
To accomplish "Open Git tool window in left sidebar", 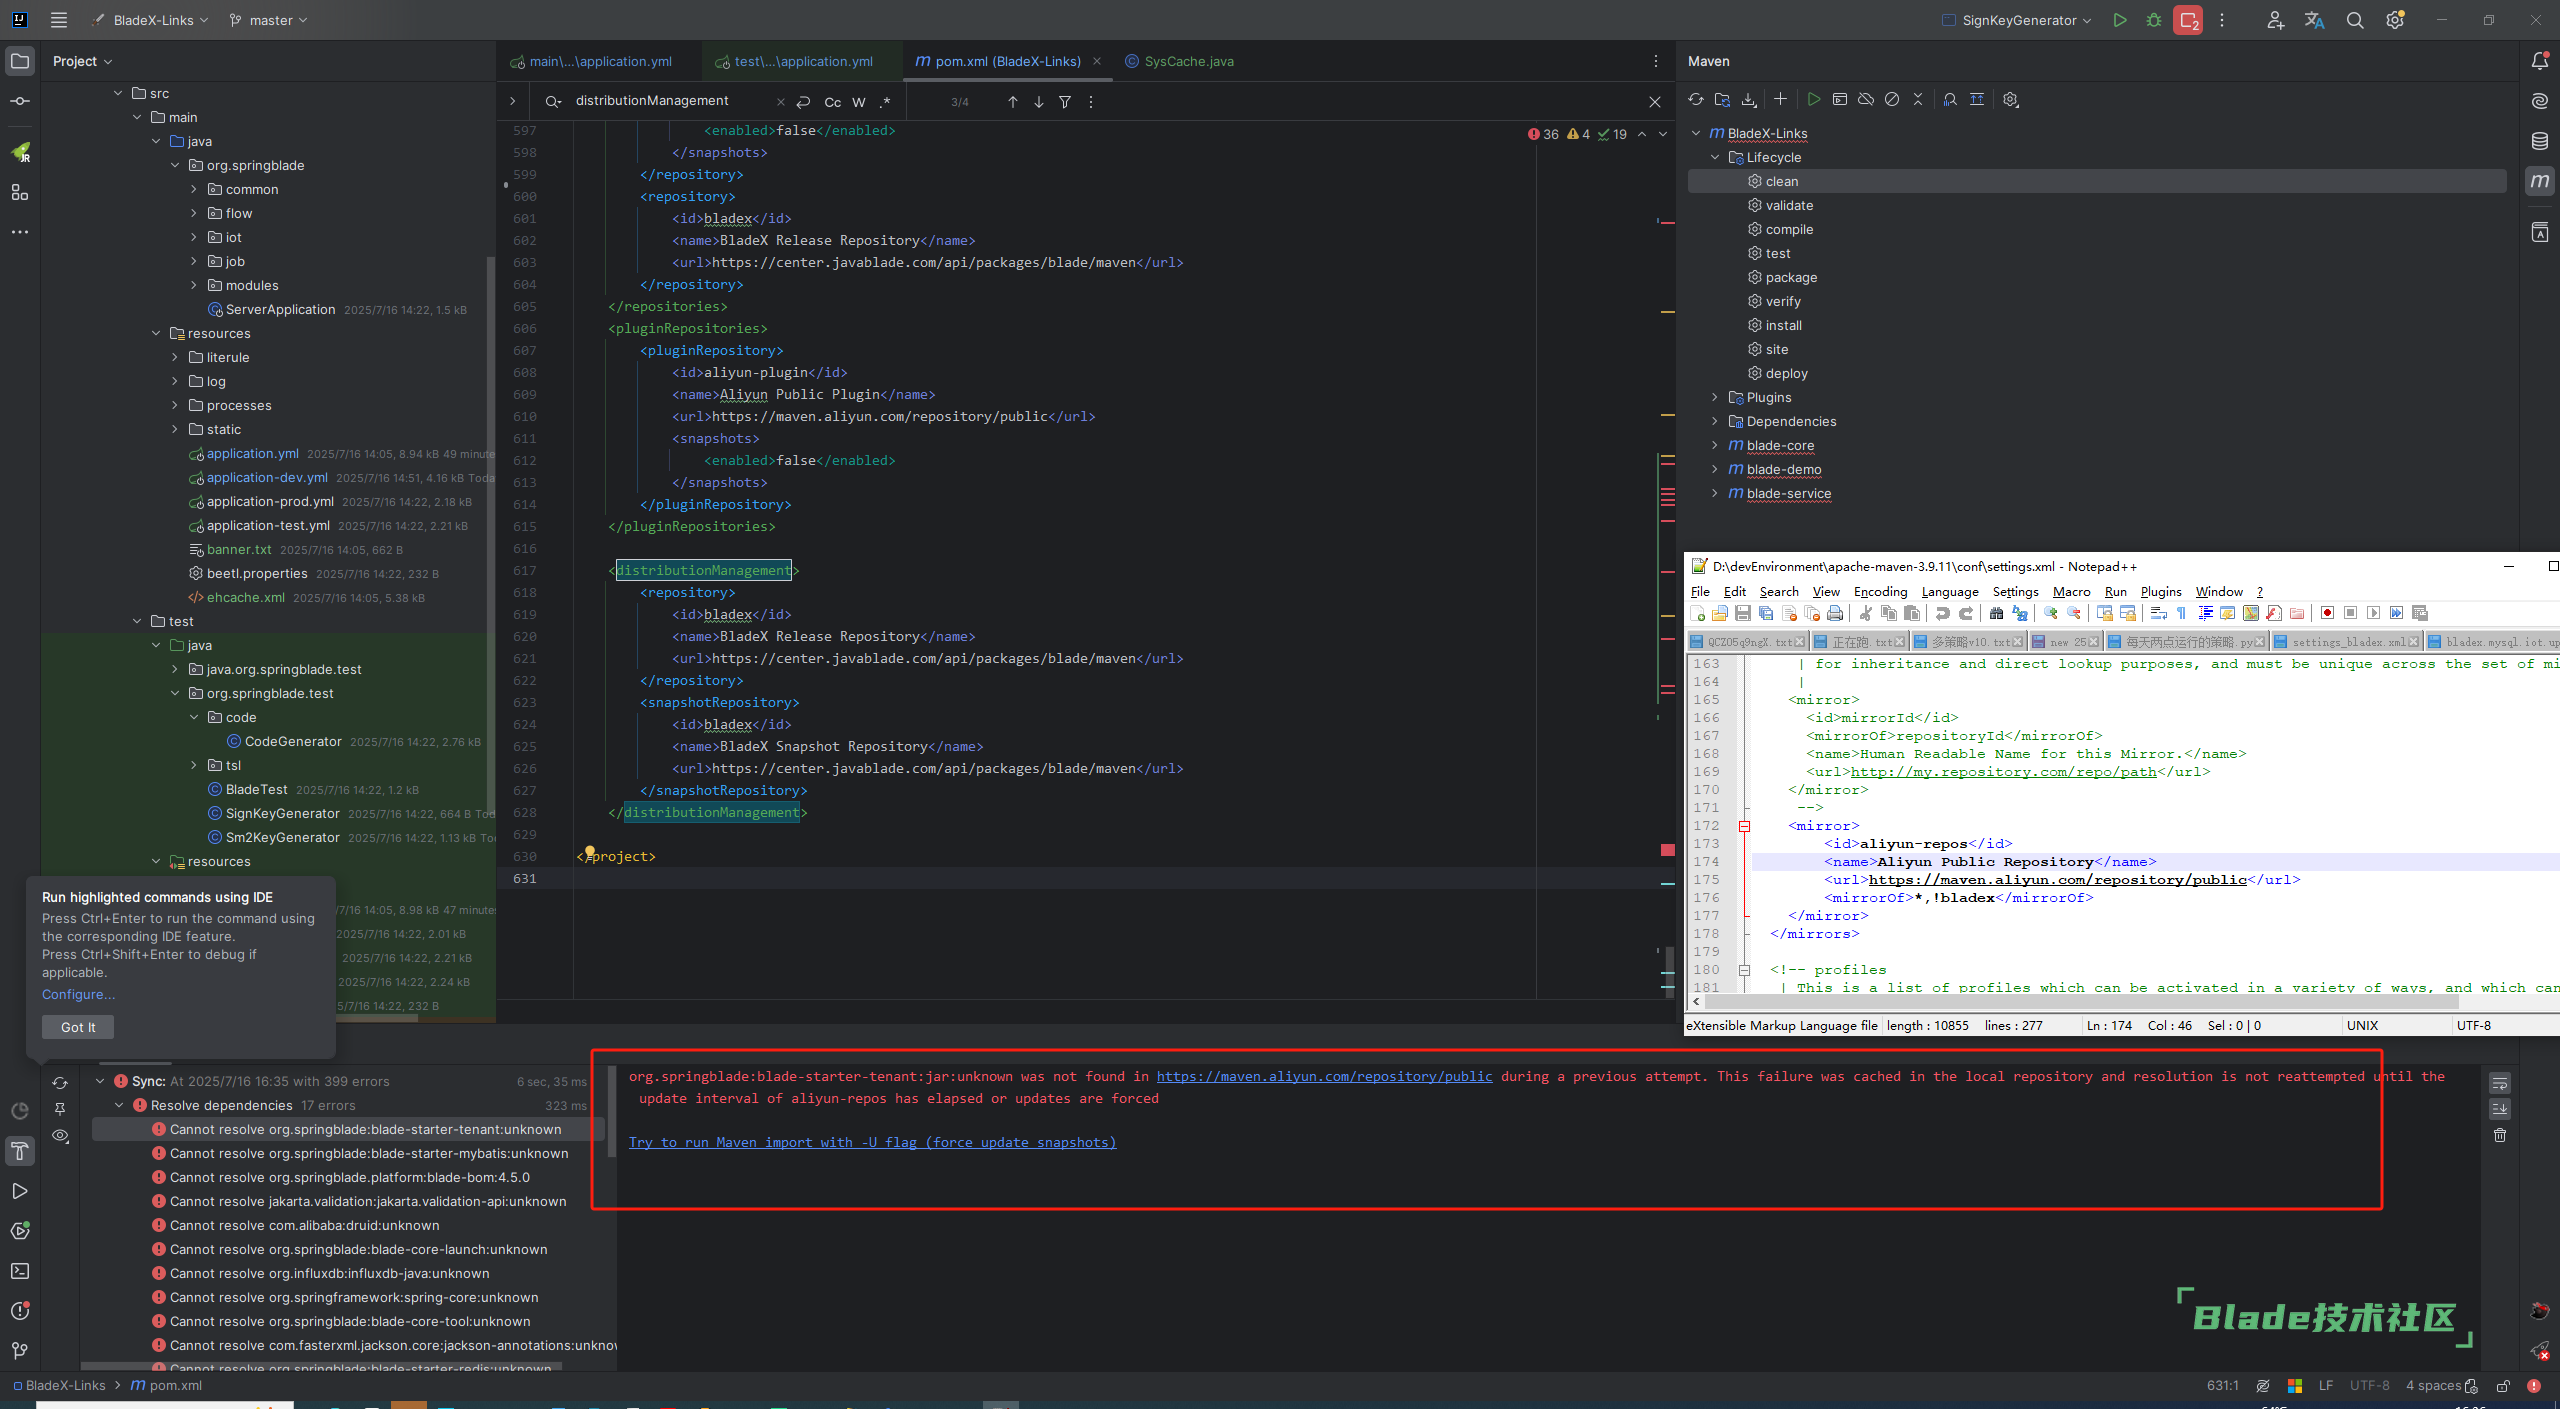I will pos(19,1350).
